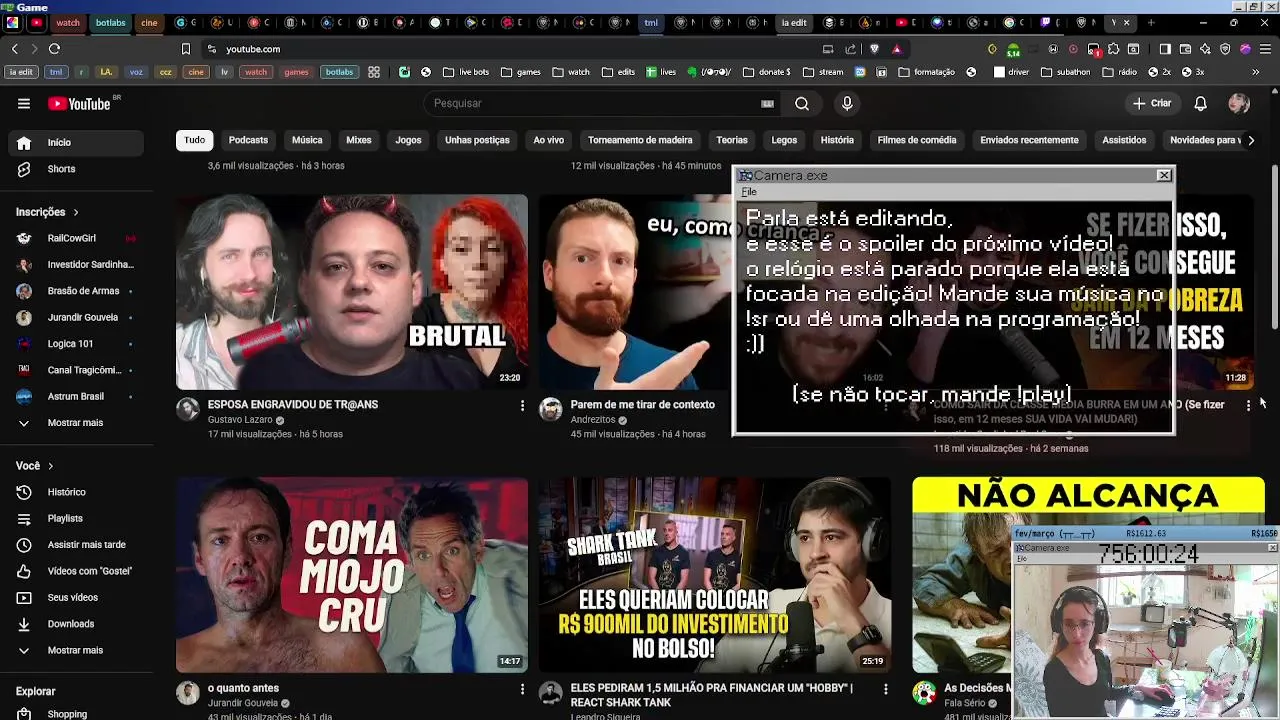Select the Jogos chip
The image size is (1280, 720).
(408, 140)
